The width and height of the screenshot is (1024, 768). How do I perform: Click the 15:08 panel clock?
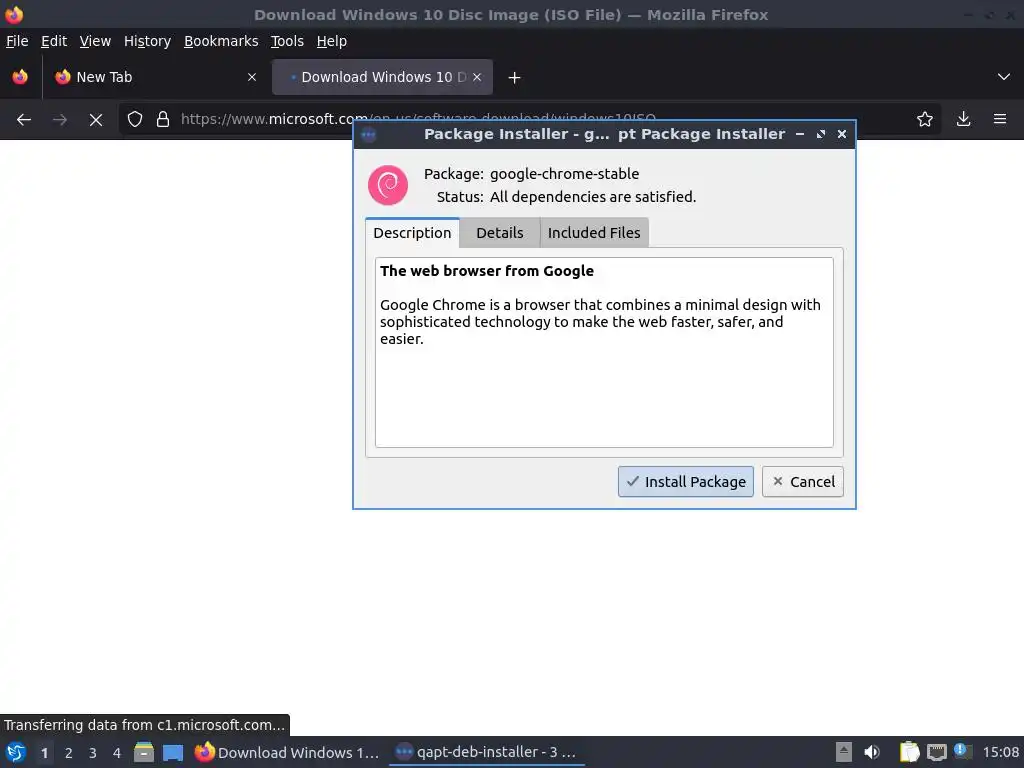pyautogui.click(x=1000, y=752)
